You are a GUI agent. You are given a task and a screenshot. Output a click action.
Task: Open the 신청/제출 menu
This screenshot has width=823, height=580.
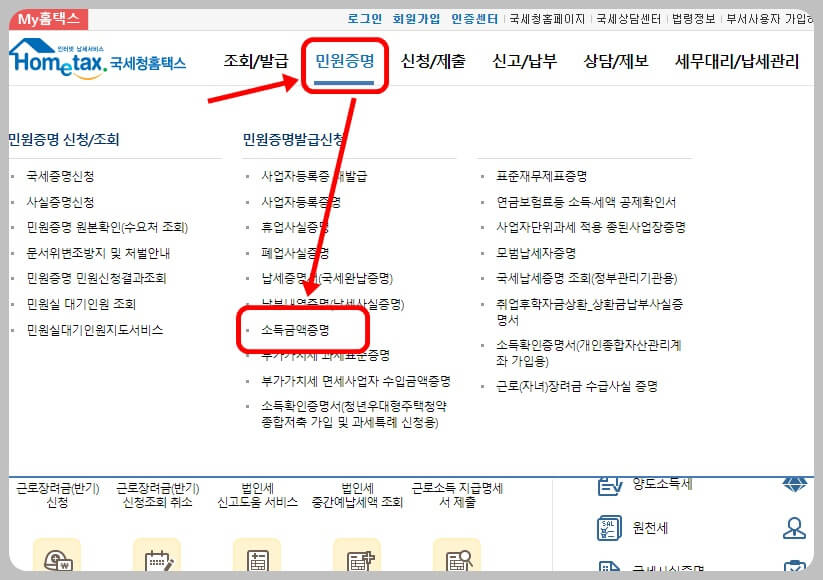click(x=433, y=61)
